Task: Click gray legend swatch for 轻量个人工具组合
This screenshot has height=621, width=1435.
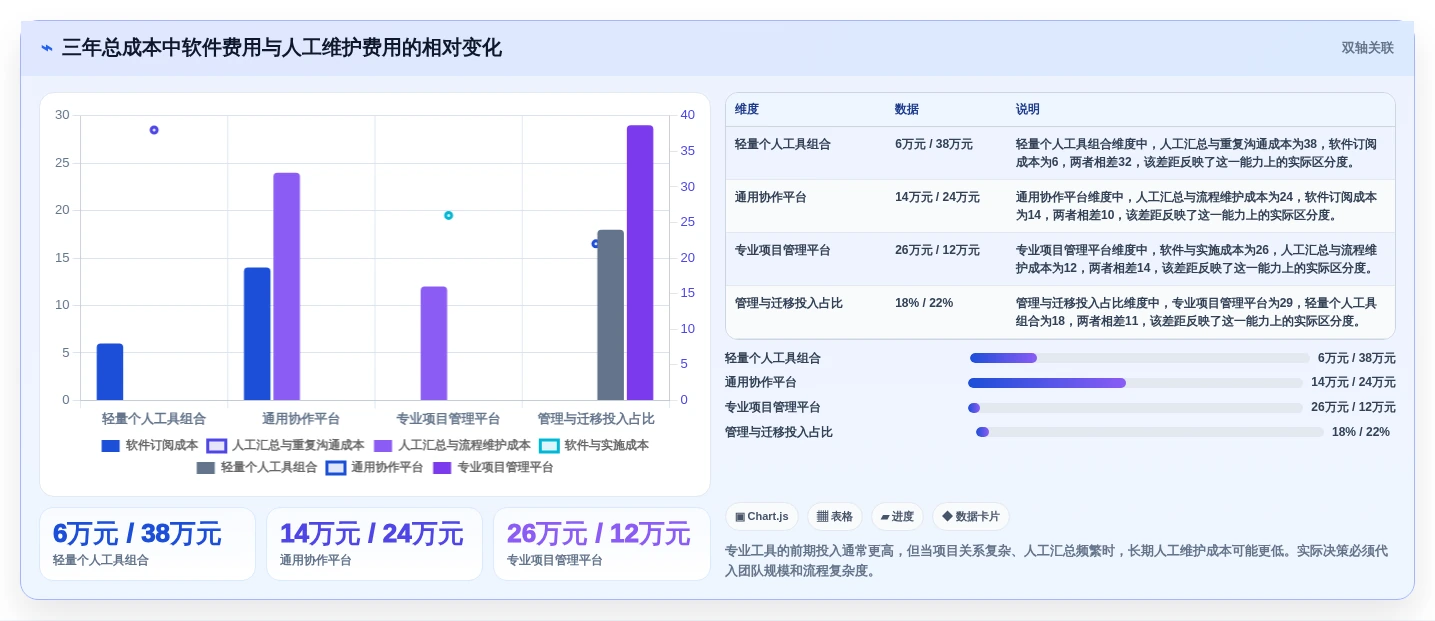Action: [206, 468]
